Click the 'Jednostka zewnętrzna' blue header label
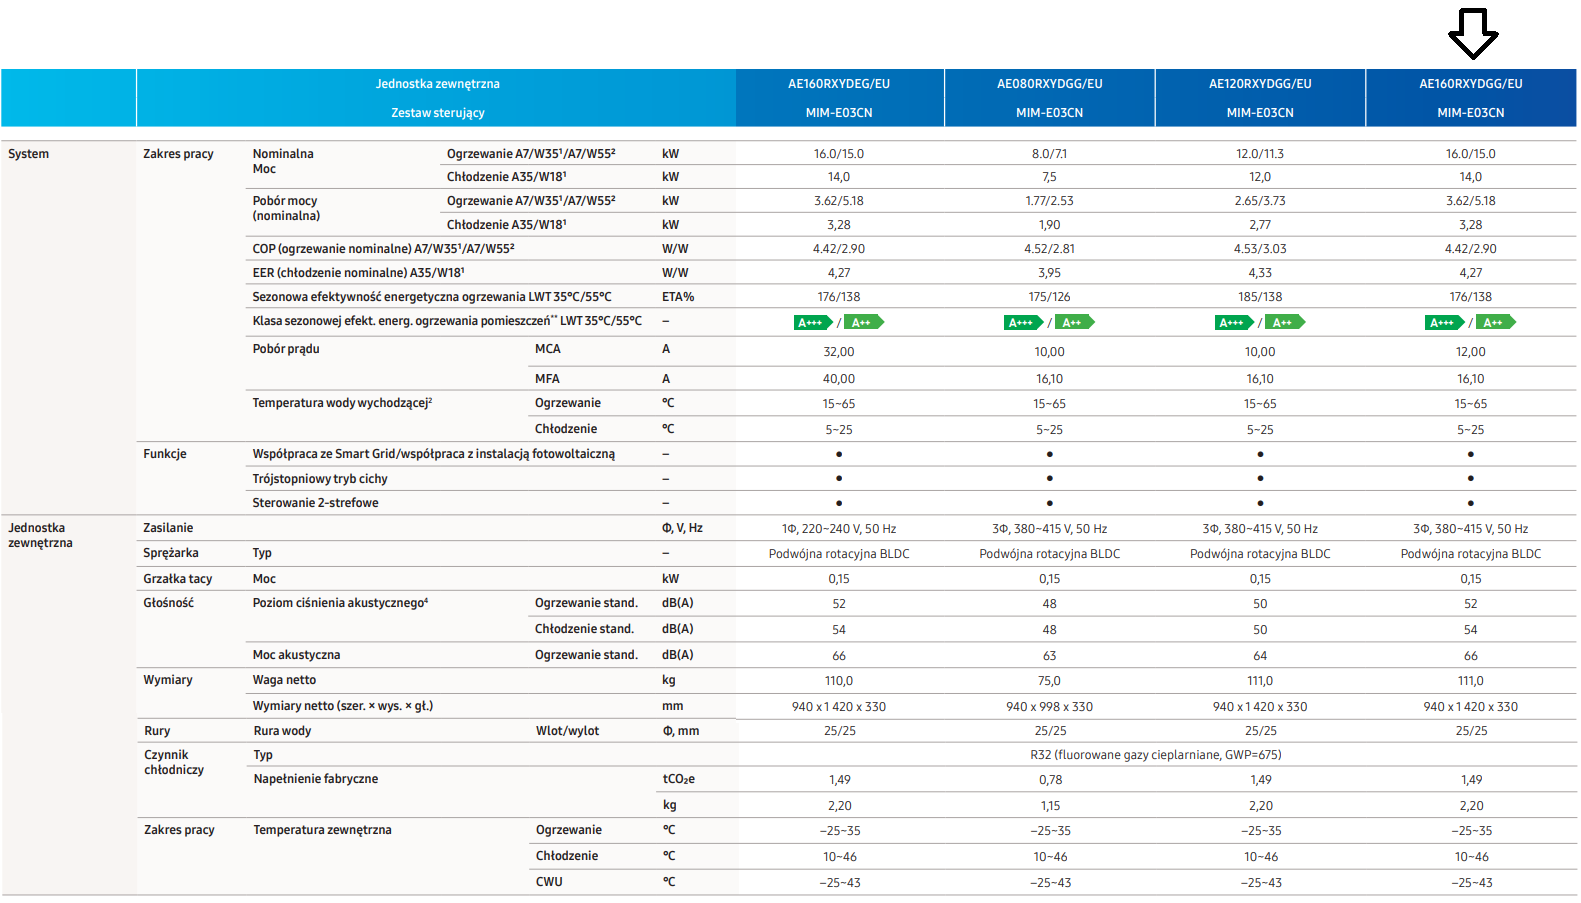 pos(438,84)
